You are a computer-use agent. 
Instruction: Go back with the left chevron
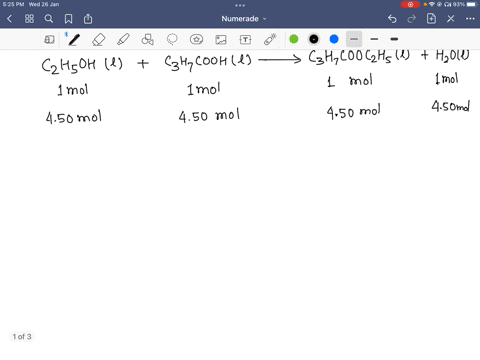[x=10, y=19]
